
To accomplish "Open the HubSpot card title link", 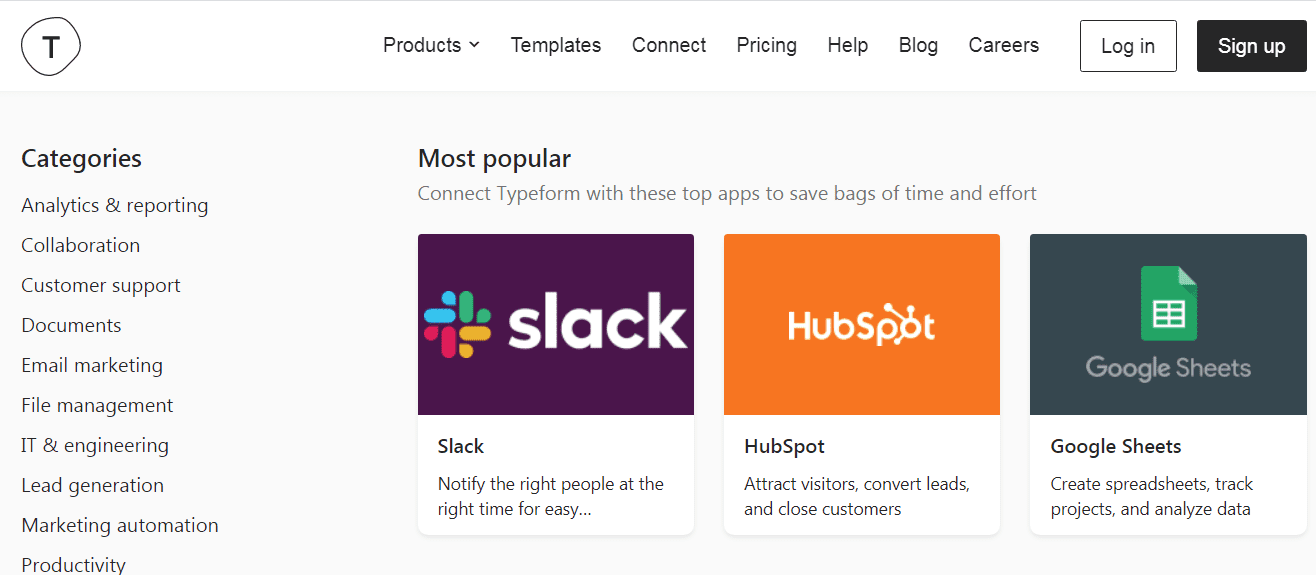I will click(785, 446).
